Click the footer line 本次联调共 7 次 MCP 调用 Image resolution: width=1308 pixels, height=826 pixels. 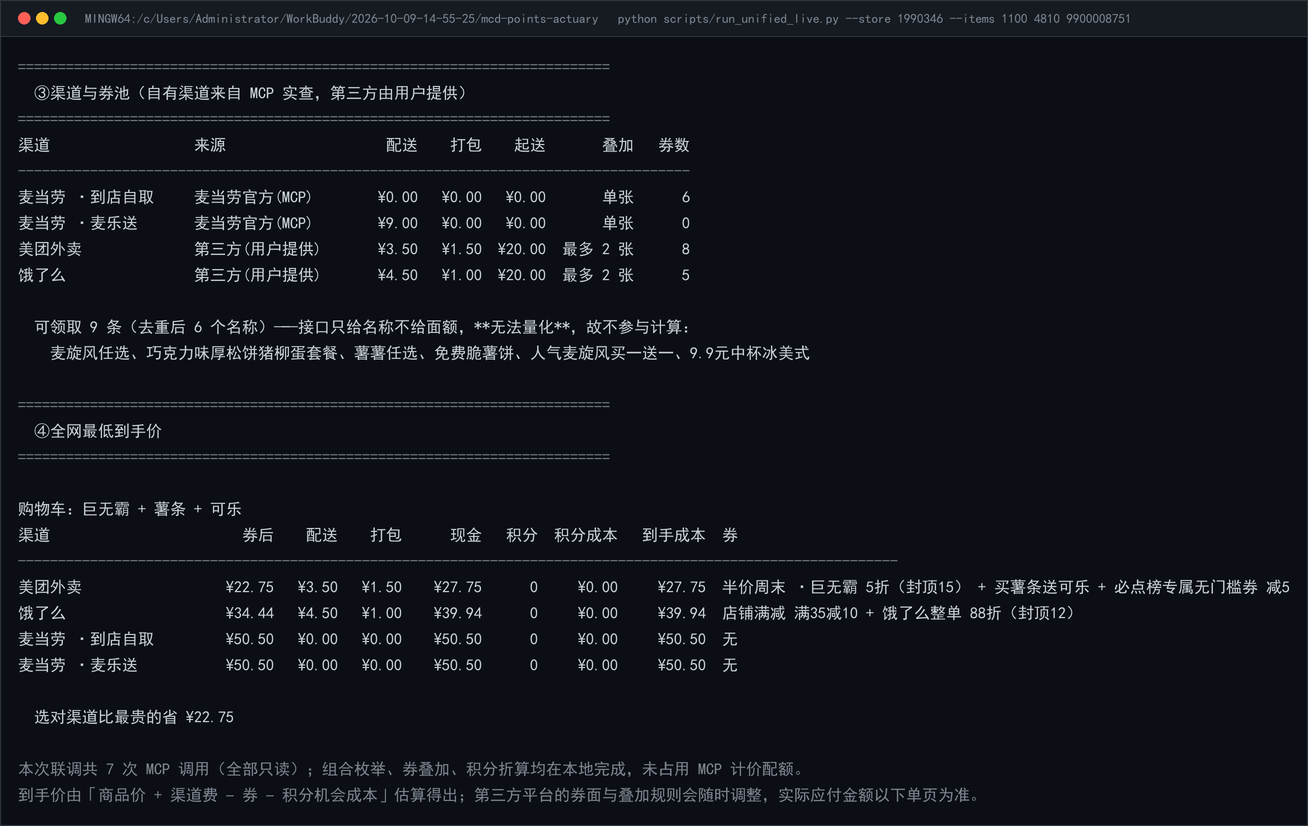411,769
